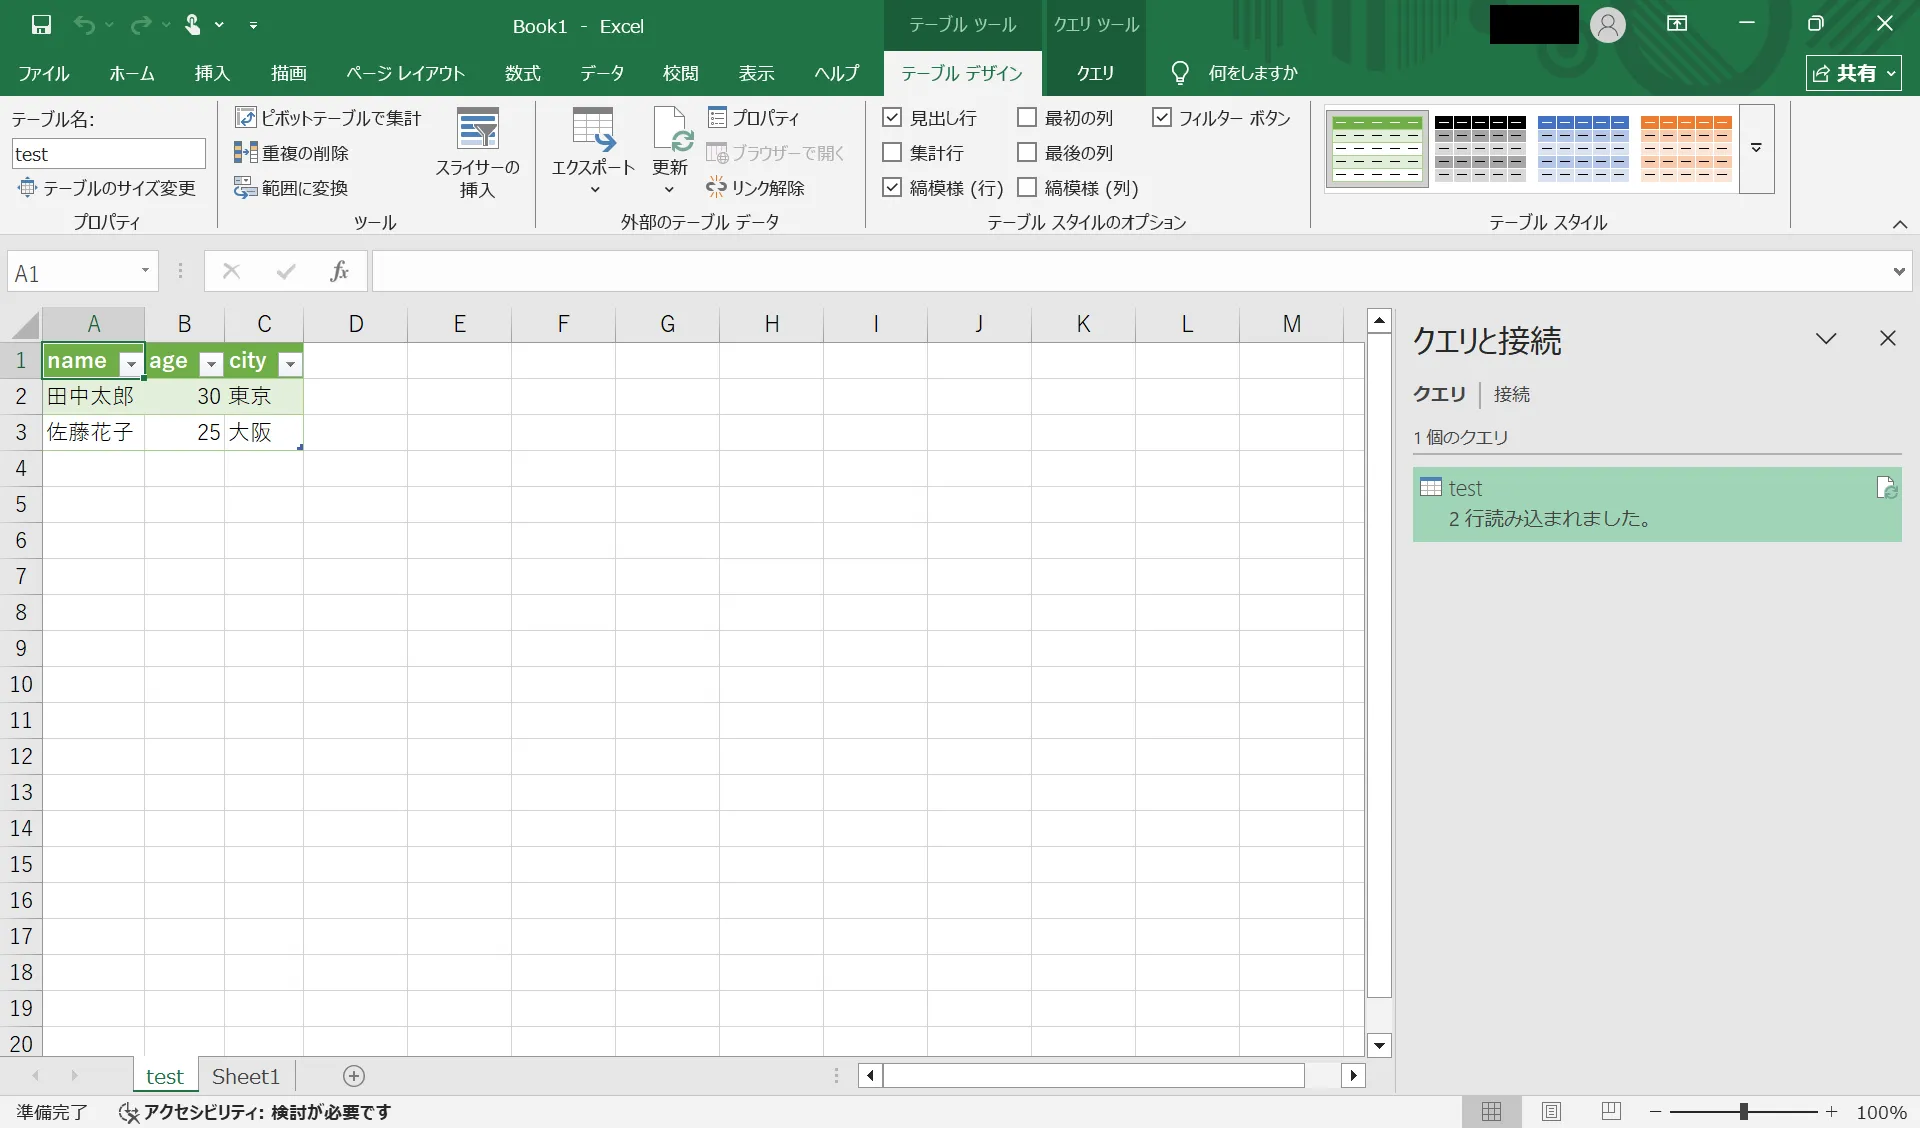The width and height of the screenshot is (1920, 1128).
Task: Click Page Layout view icon in status bar
Action: pyautogui.click(x=1551, y=1111)
